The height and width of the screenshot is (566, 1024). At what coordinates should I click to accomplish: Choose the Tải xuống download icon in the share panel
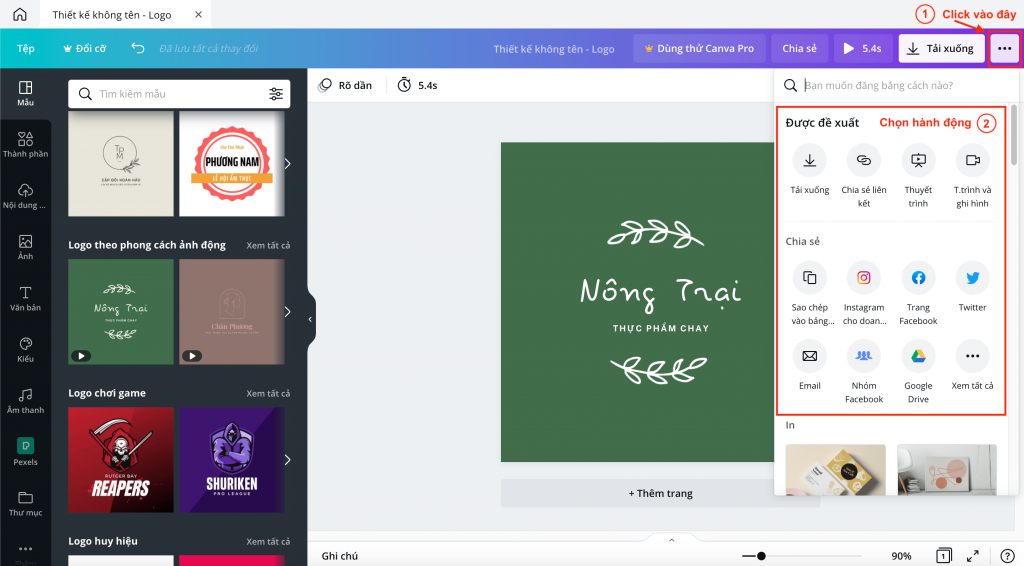[810, 160]
